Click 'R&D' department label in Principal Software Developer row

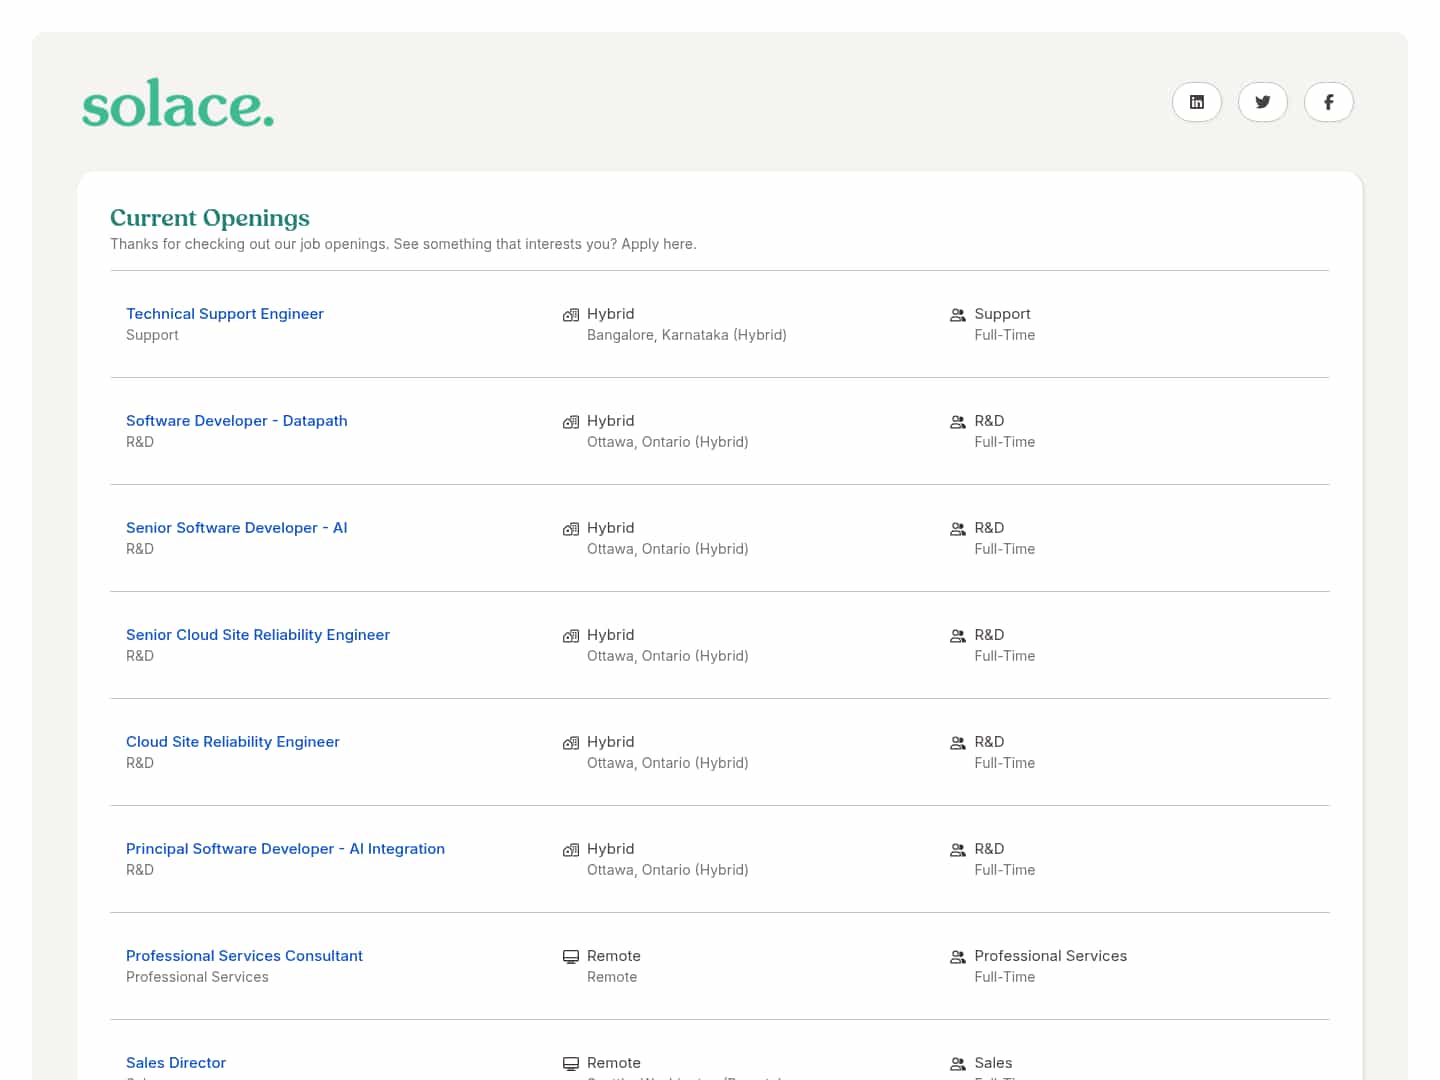990,849
